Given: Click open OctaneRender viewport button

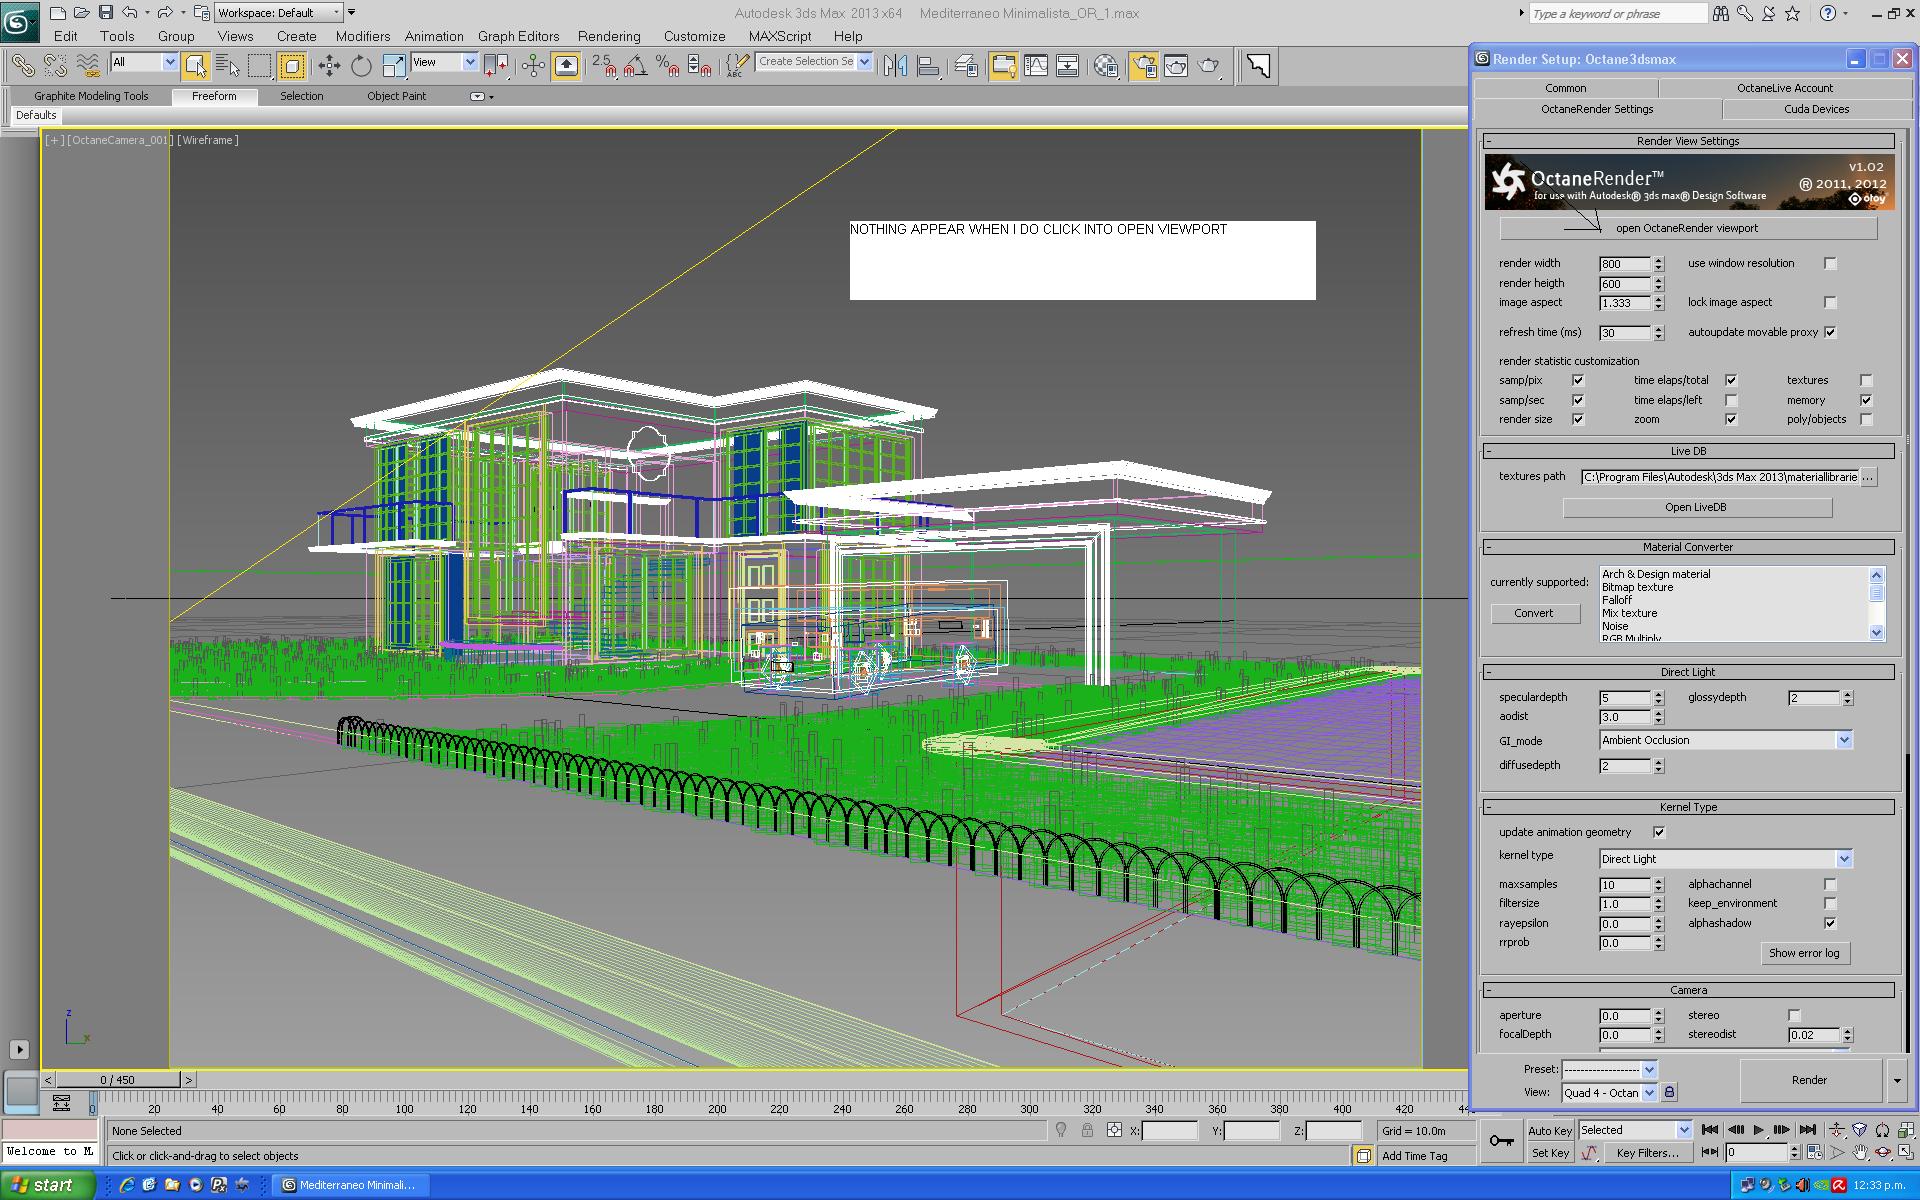Looking at the screenshot, I should click(x=1688, y=228).
